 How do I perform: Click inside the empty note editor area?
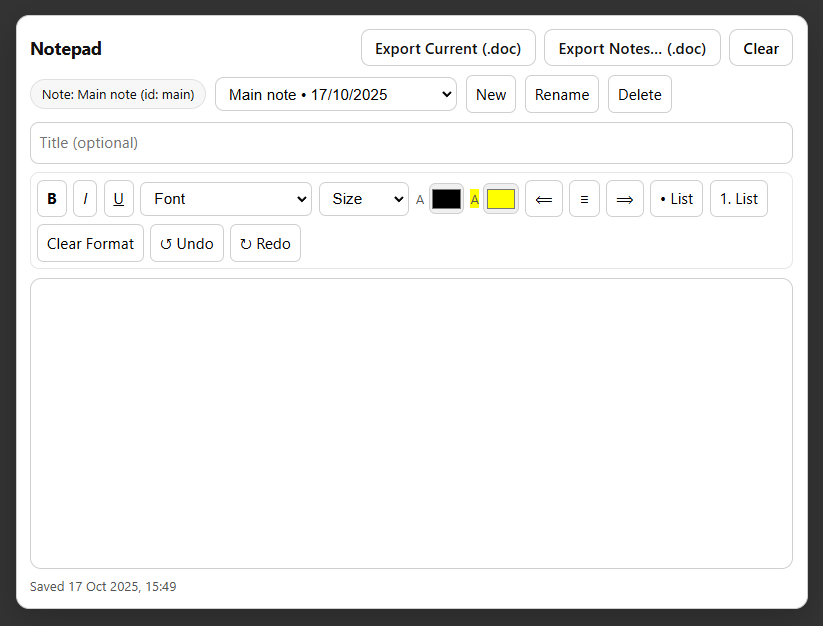[x=412, y=423]
